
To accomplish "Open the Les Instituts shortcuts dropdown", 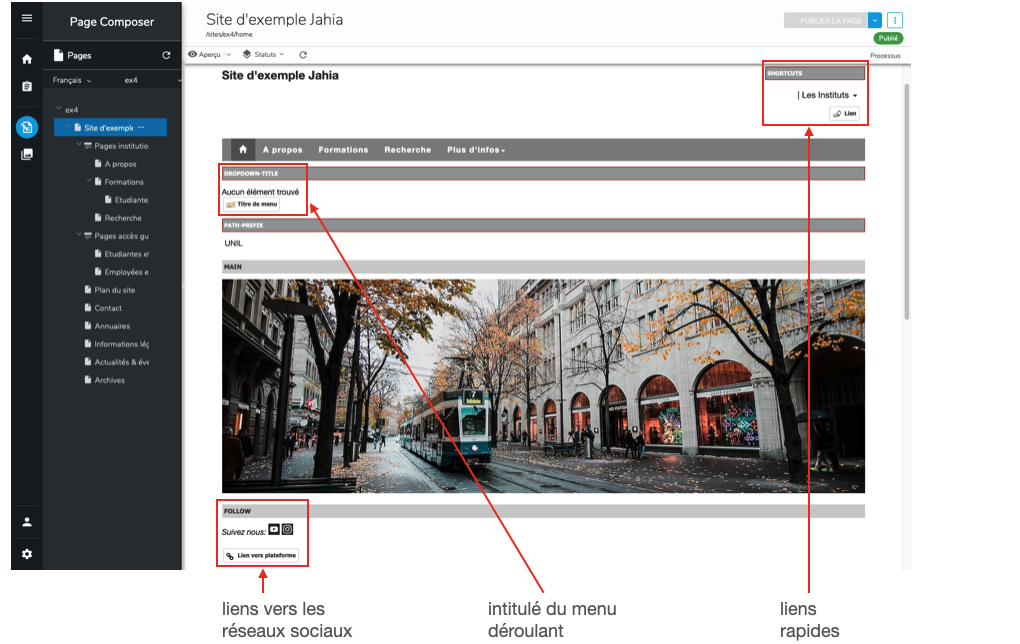I will (x=828, y=95).
